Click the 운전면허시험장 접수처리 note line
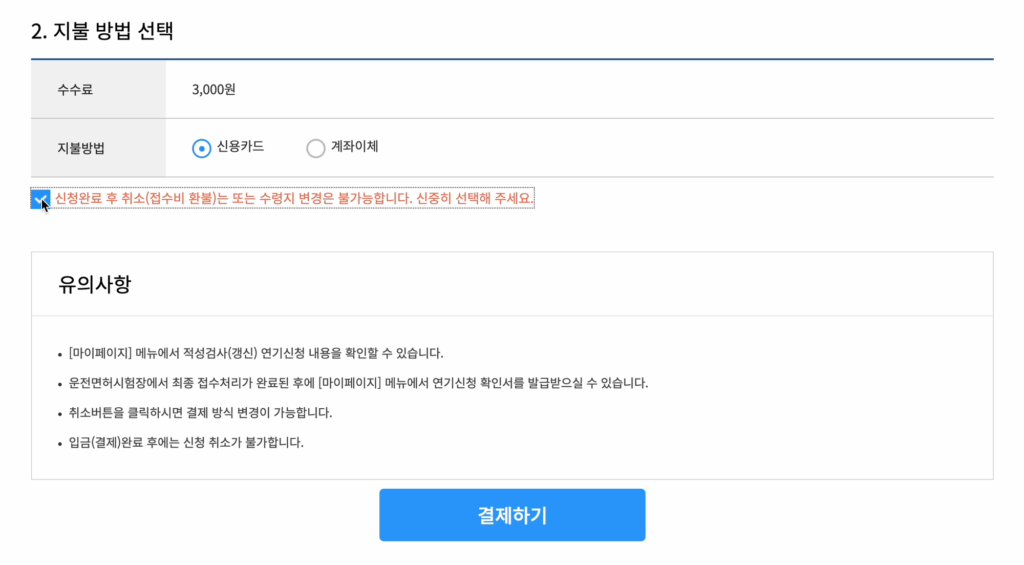 pyautogui.click(x=359, y=383)
